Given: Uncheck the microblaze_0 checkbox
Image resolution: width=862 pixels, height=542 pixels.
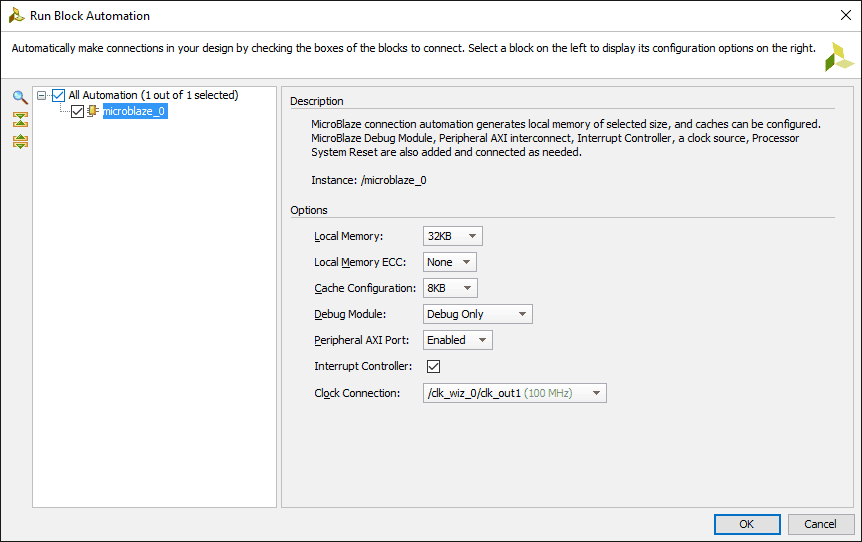Looking at the screenshot, I should (77, 112).
